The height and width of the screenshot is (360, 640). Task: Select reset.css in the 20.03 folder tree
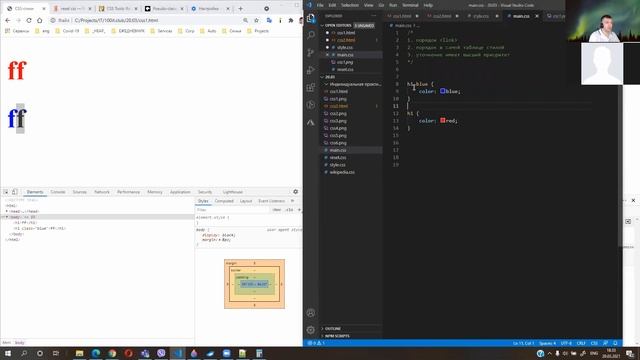click(x=338, y=158)
